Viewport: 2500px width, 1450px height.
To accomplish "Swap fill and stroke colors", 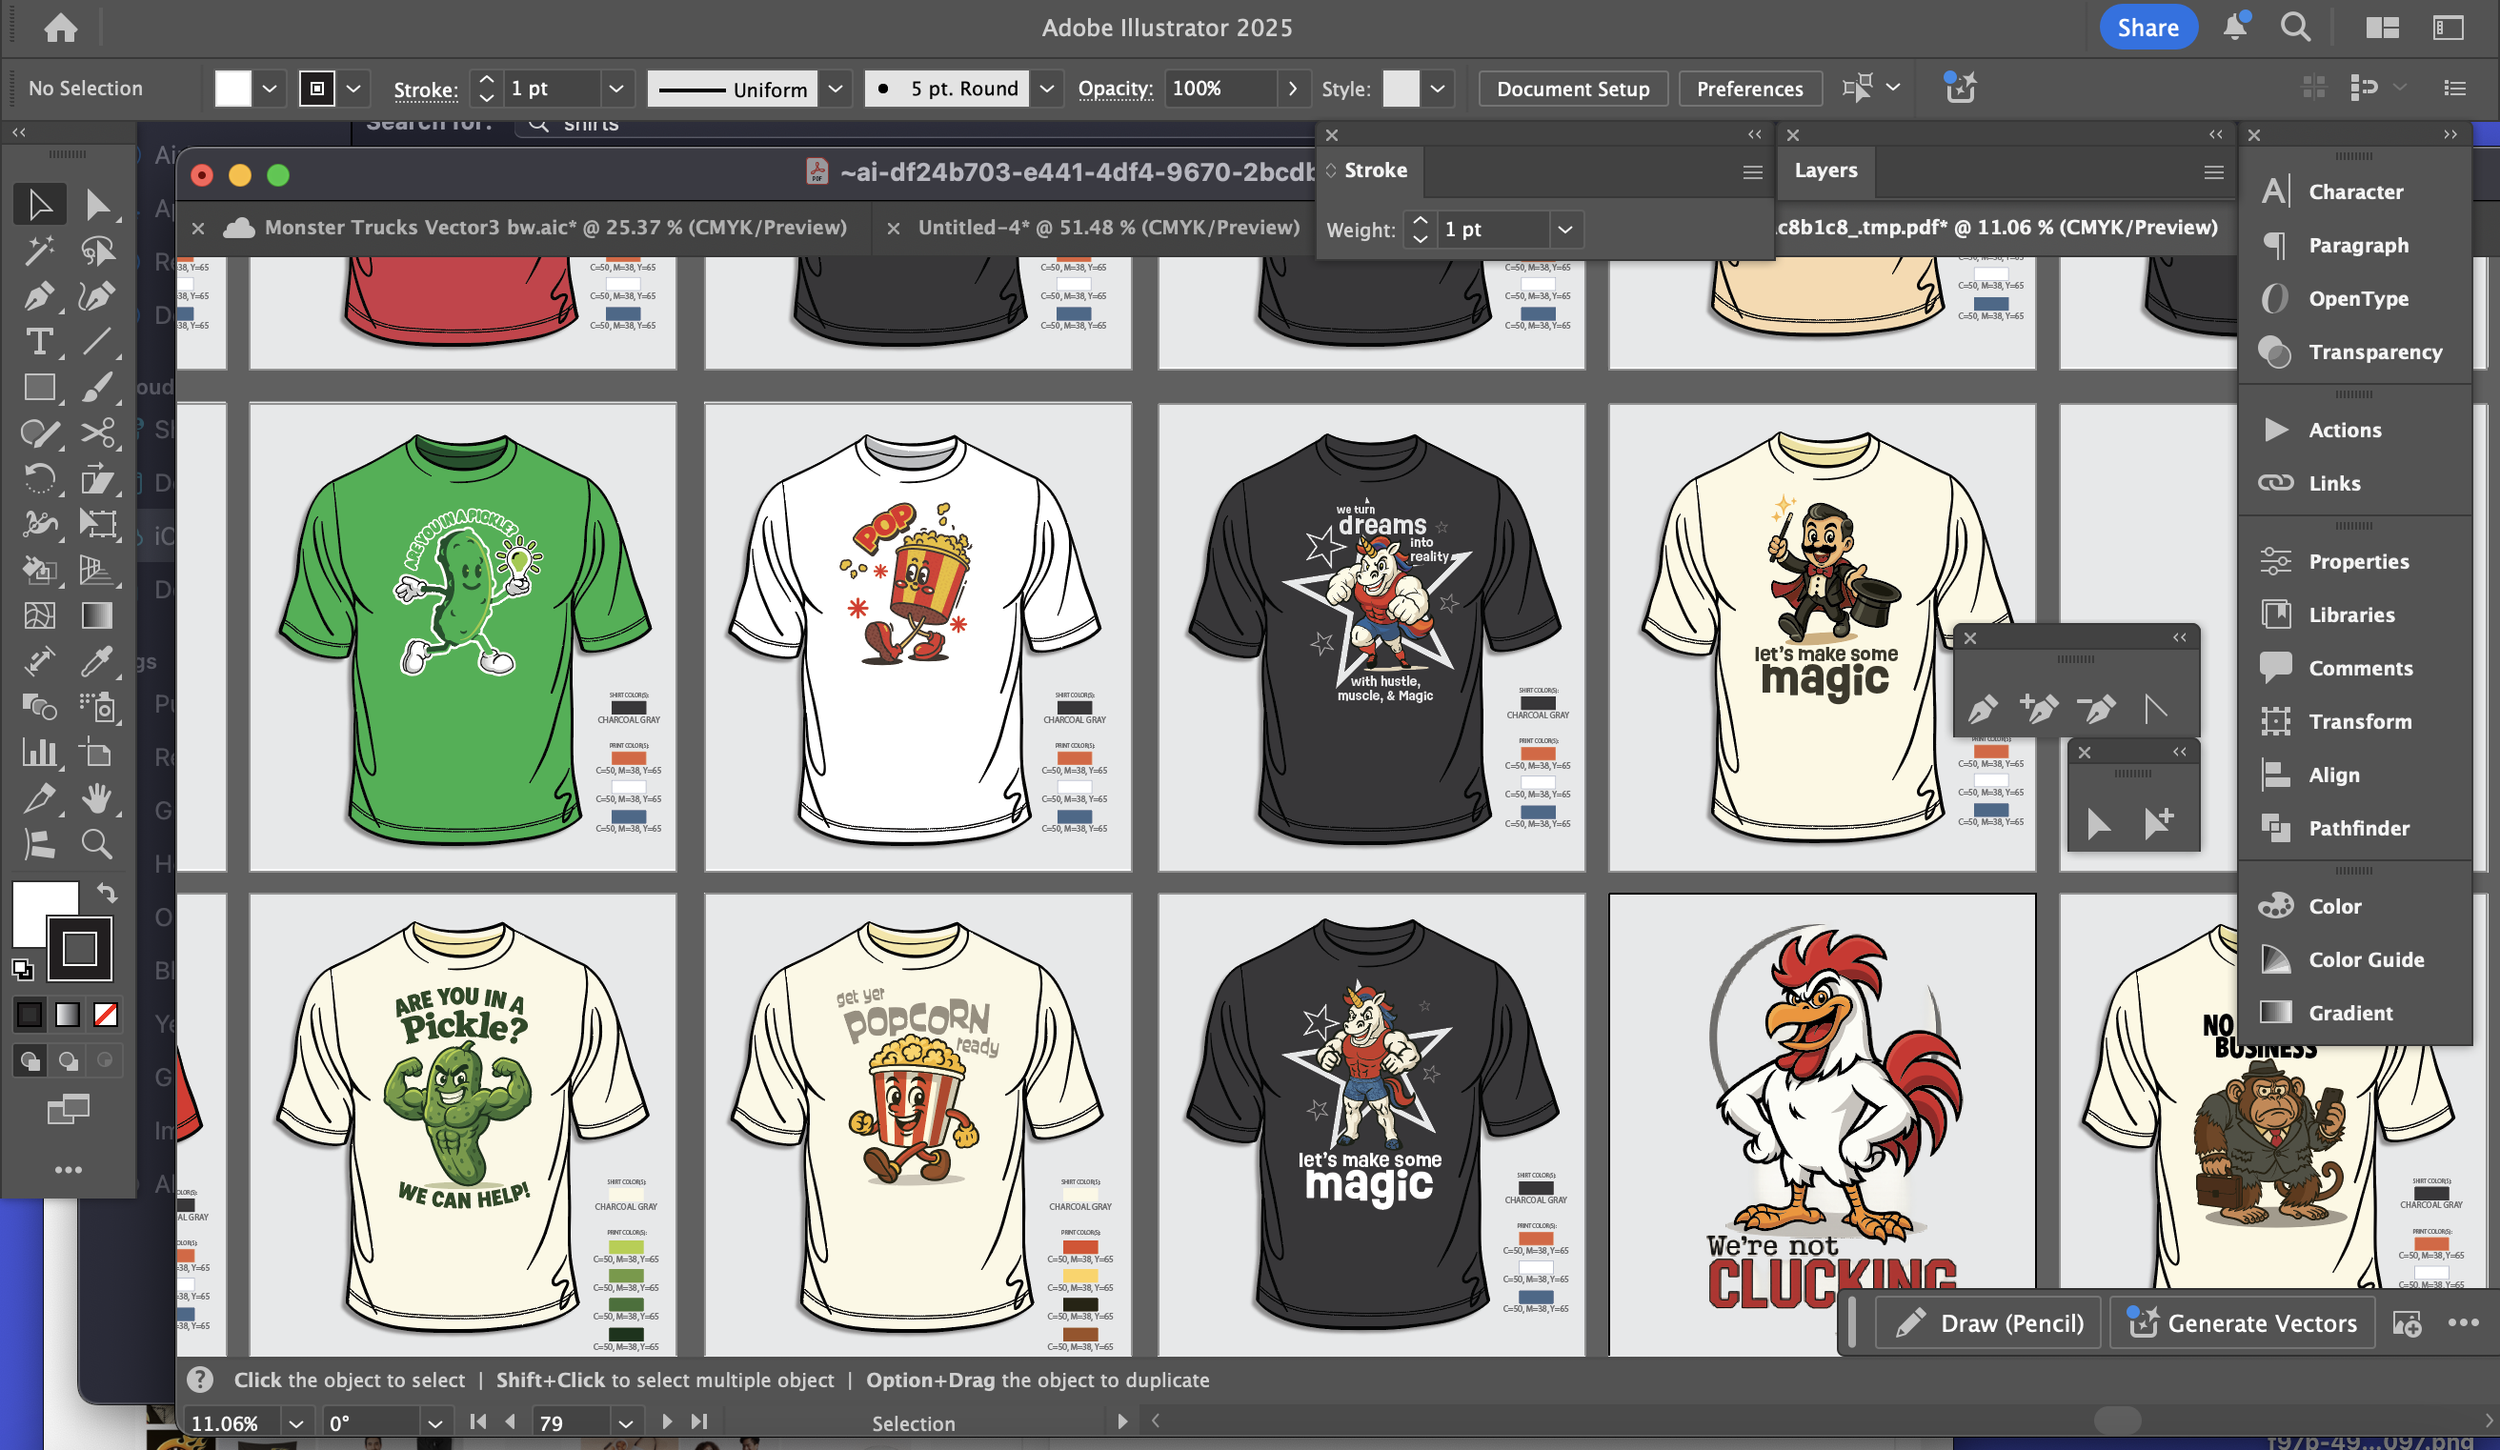I will coord(107,892).
